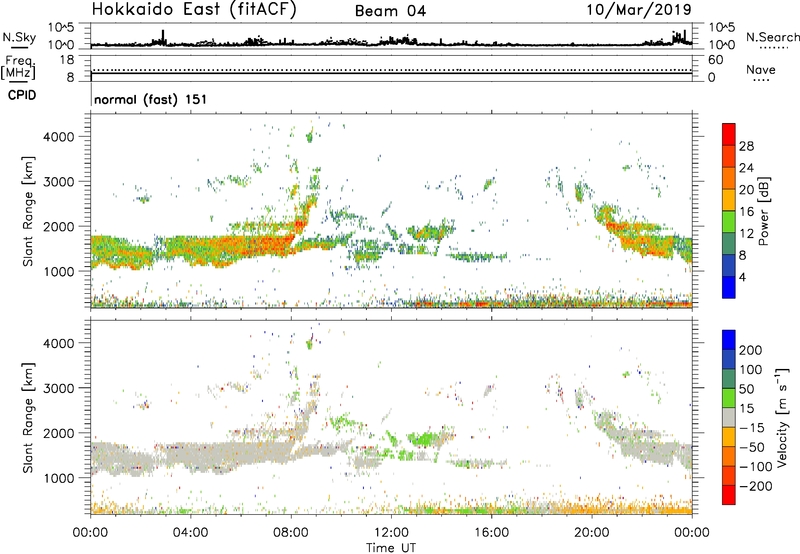Image resolution: width=800 pixels, height=554 pixels.
Task: Click the 'CPID' row label
Action: point(22,95)
